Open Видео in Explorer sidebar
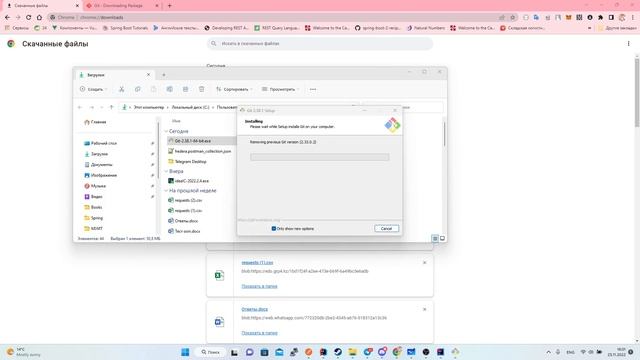 coord(96,196)
